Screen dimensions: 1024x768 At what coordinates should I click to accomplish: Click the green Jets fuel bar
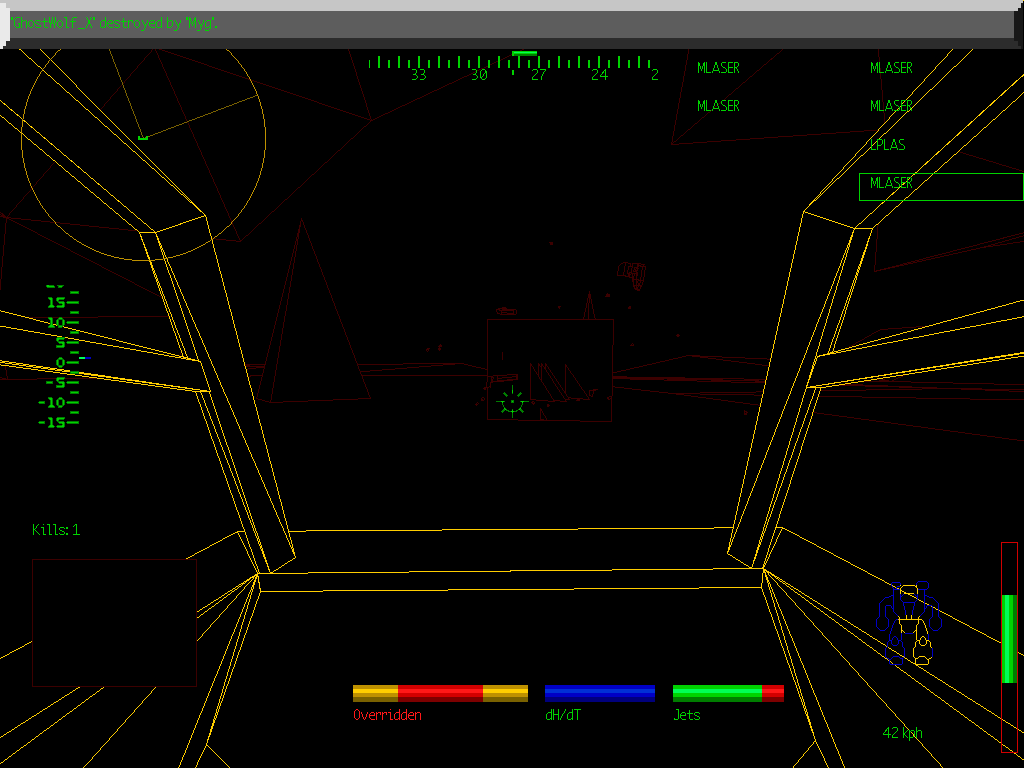[728, 693]
